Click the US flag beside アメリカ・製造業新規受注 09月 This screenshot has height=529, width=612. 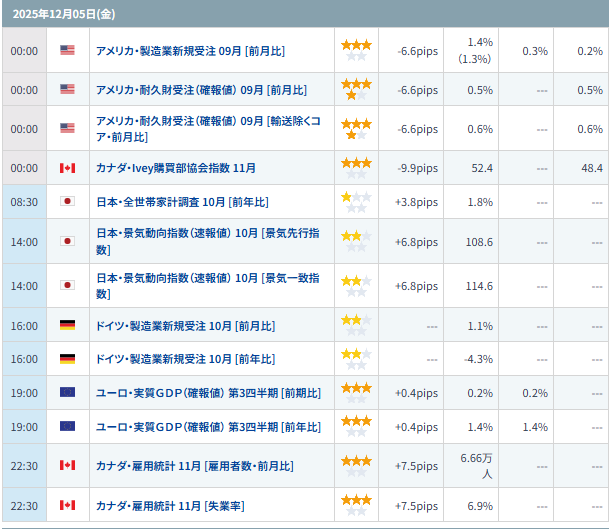coord(67,50)
